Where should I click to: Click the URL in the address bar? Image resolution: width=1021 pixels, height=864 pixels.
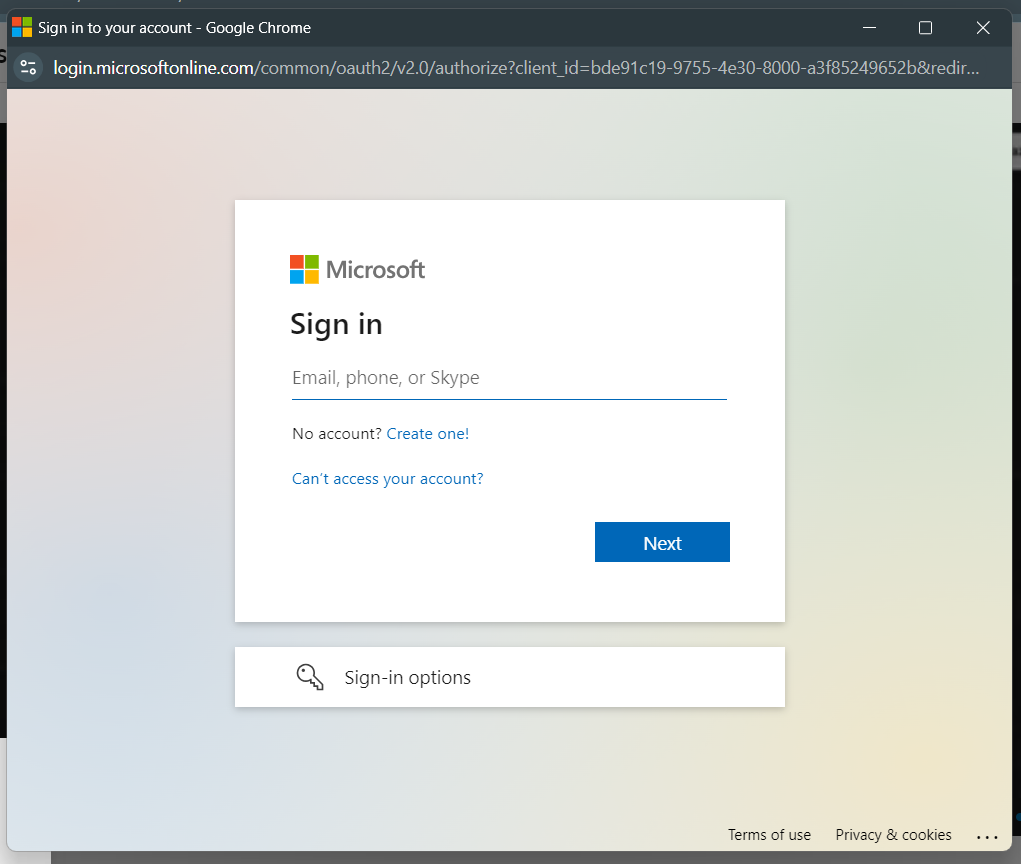pyautogui.click(x=516, y=68)
